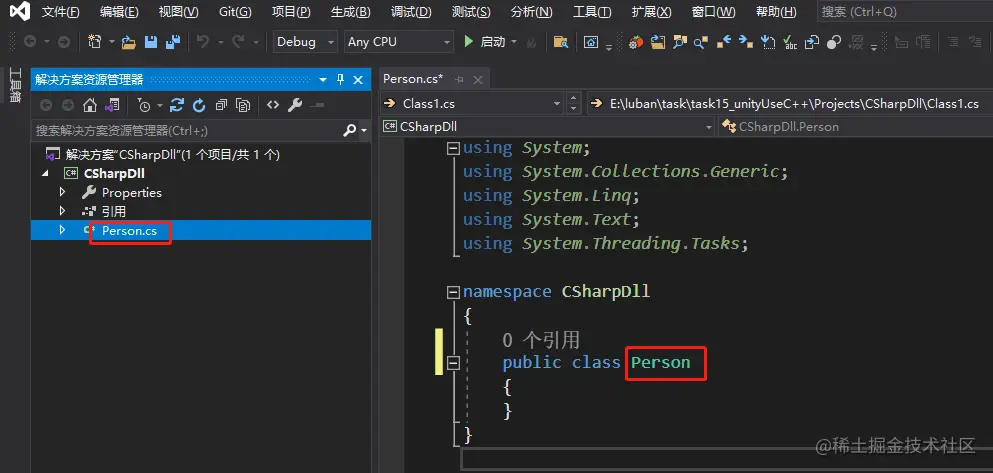
Task: Open the 项目(P) menu
Action: [x=291, y=12]
